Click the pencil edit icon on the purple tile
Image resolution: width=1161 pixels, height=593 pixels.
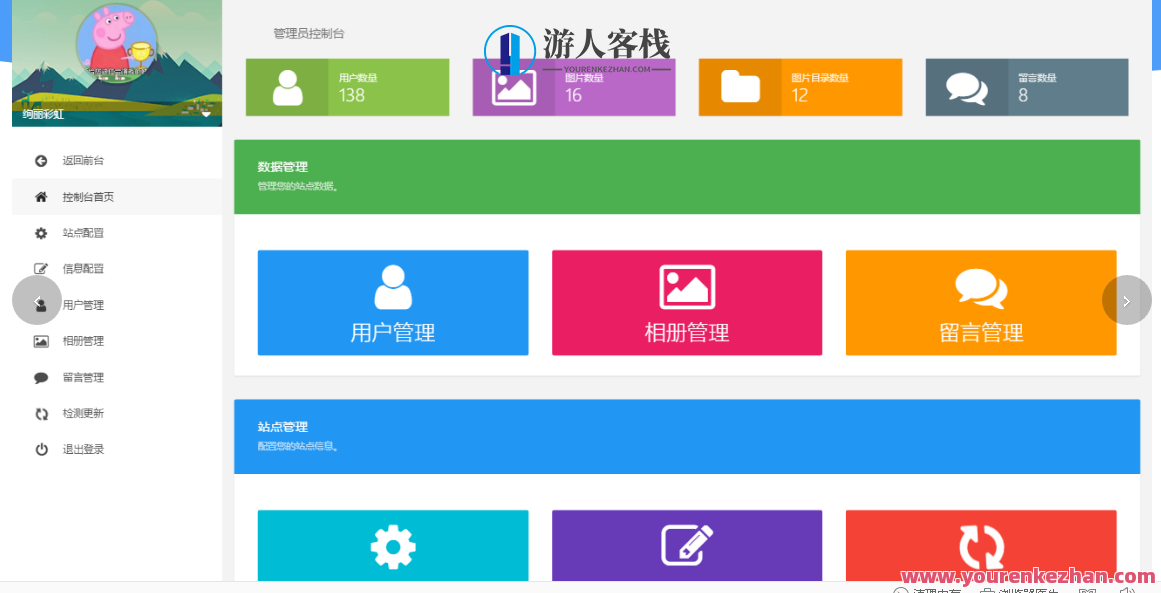(687, 546)
